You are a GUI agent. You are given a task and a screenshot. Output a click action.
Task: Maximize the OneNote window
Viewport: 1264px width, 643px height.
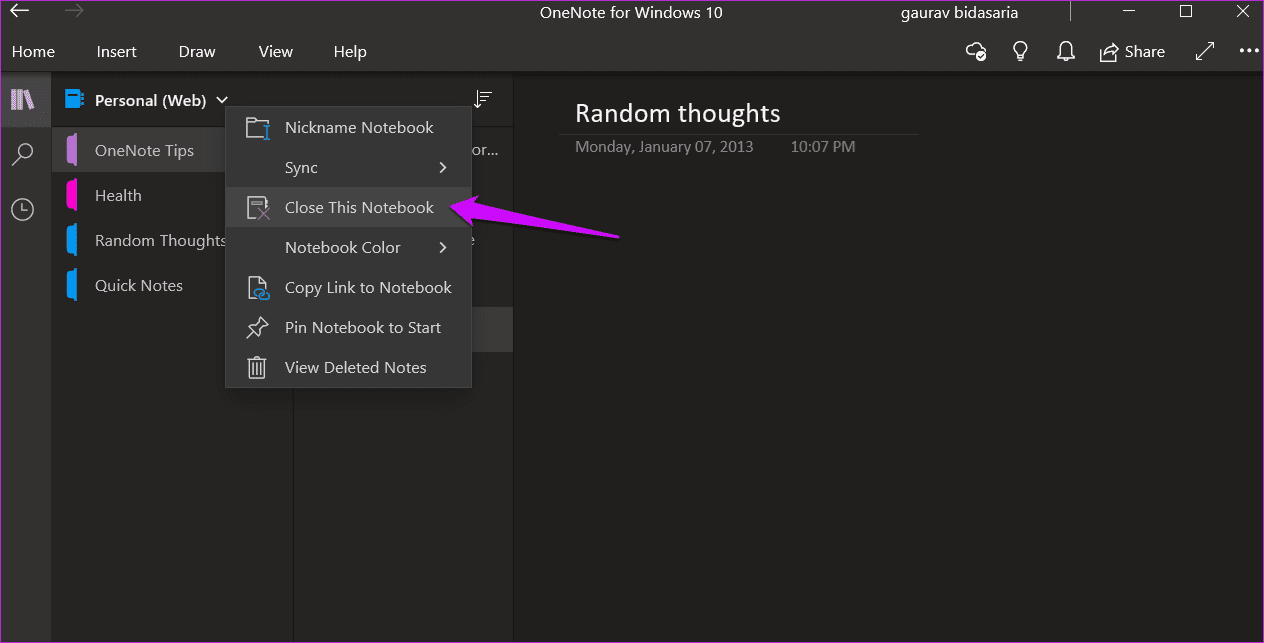(x=1186, y=12)
